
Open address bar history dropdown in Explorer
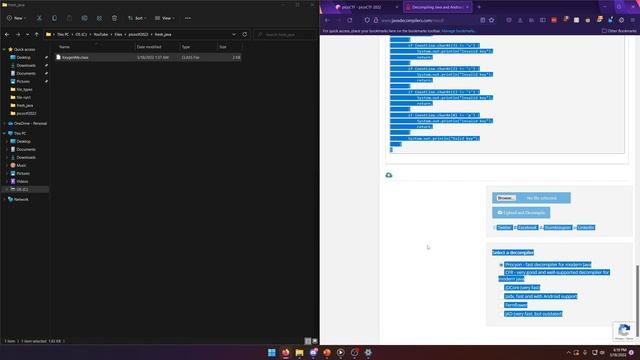coord(234,35)
